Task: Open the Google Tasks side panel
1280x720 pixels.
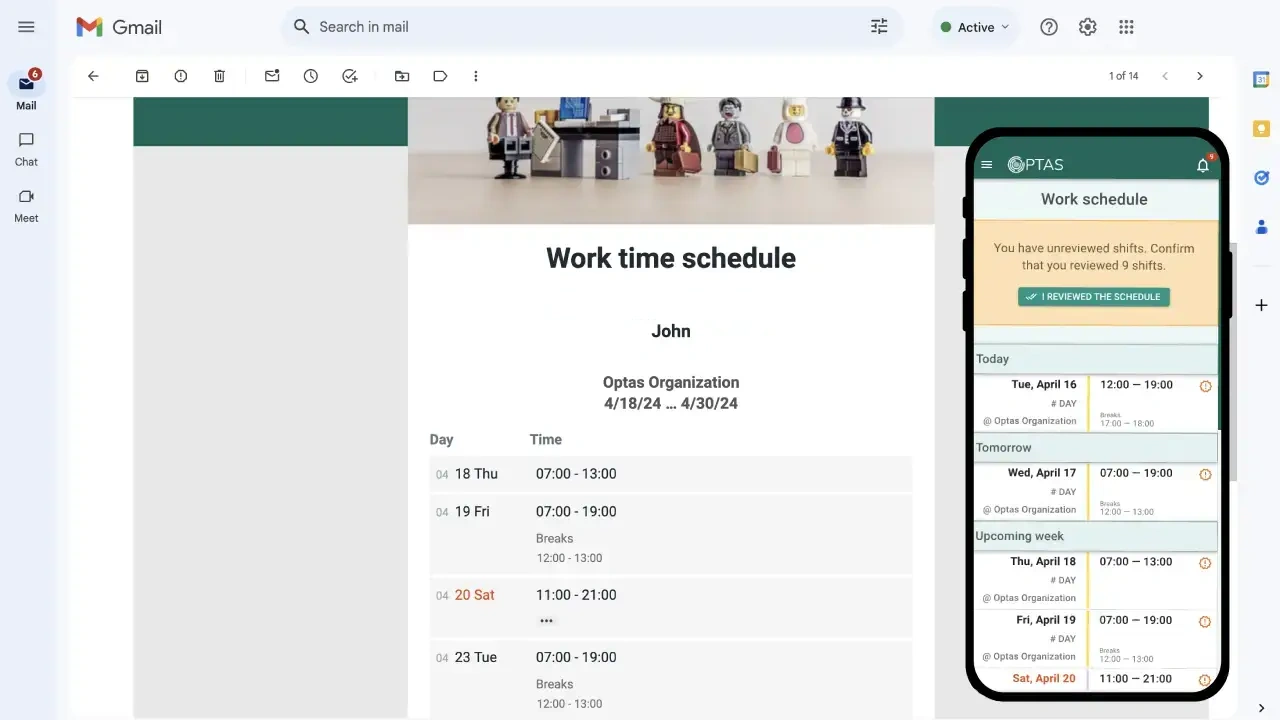Action: 1261,177
